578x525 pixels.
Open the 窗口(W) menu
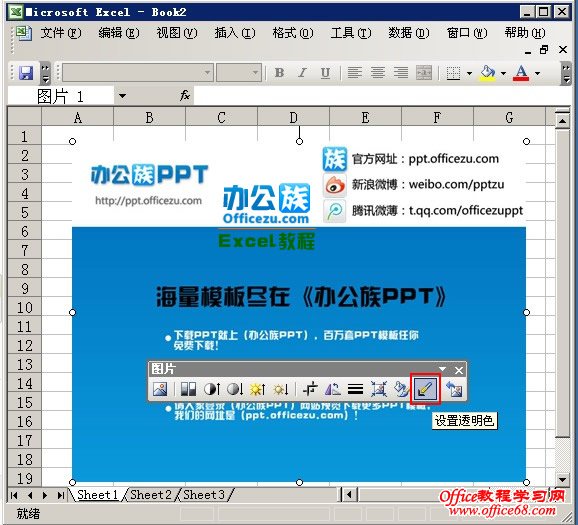[467, 33]
